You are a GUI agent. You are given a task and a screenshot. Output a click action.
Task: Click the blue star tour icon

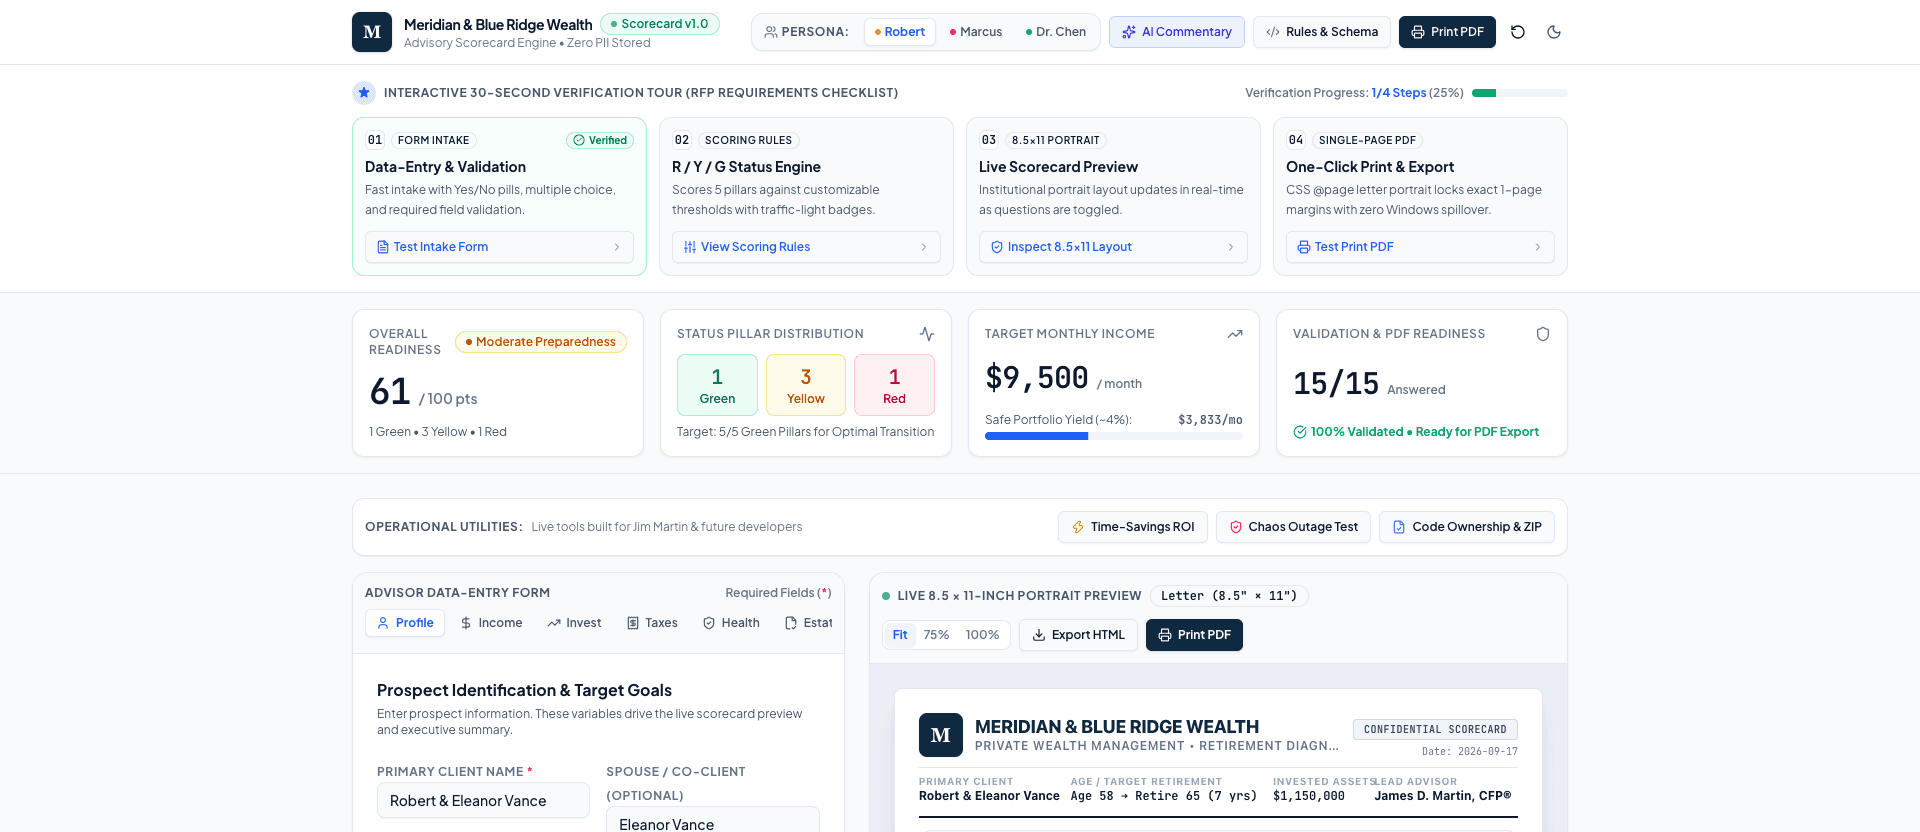tap(364, 93)
